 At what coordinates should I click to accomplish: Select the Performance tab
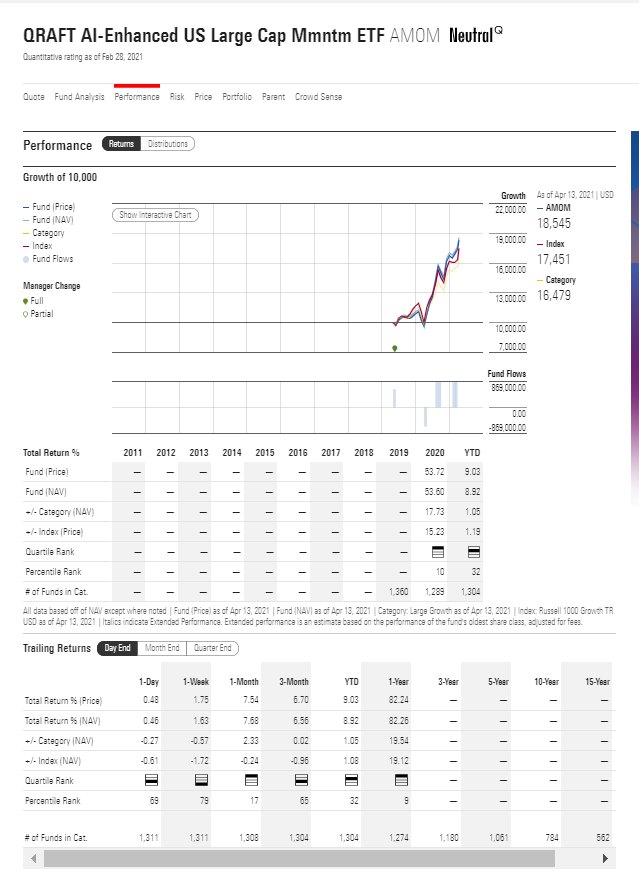click(137, 97)
